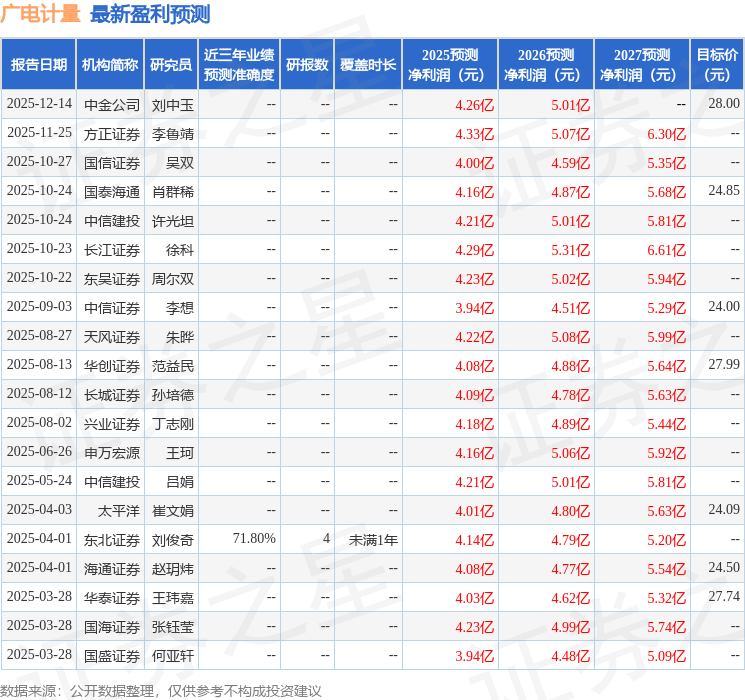Image resolution: width=745 pixels, height=700 pixels.
Task: Click the 28.00 target price cell
Action: (x=724, y=103)
